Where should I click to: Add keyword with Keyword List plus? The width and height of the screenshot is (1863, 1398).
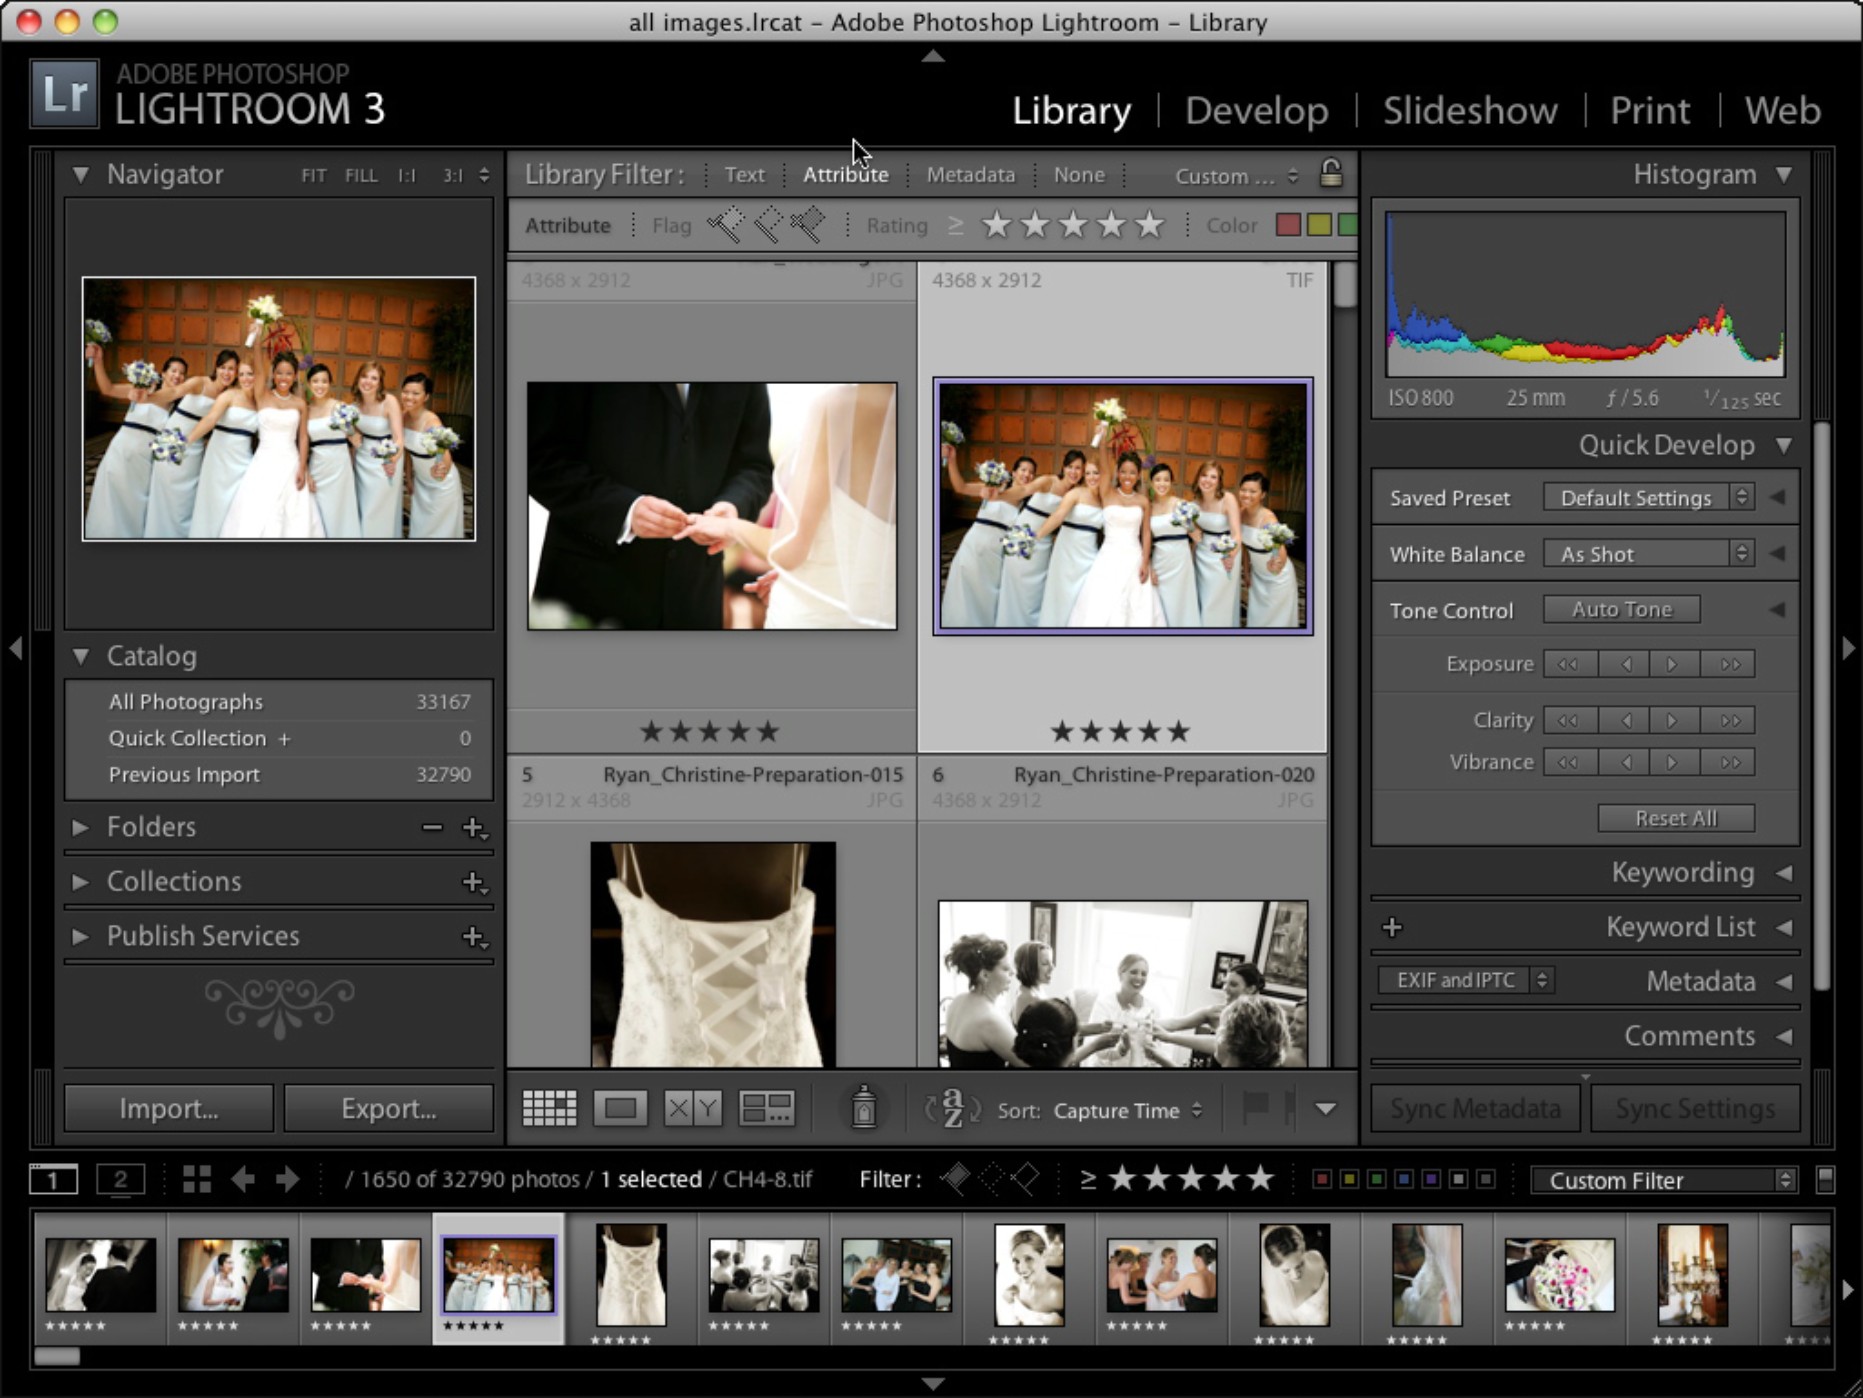1392,927
